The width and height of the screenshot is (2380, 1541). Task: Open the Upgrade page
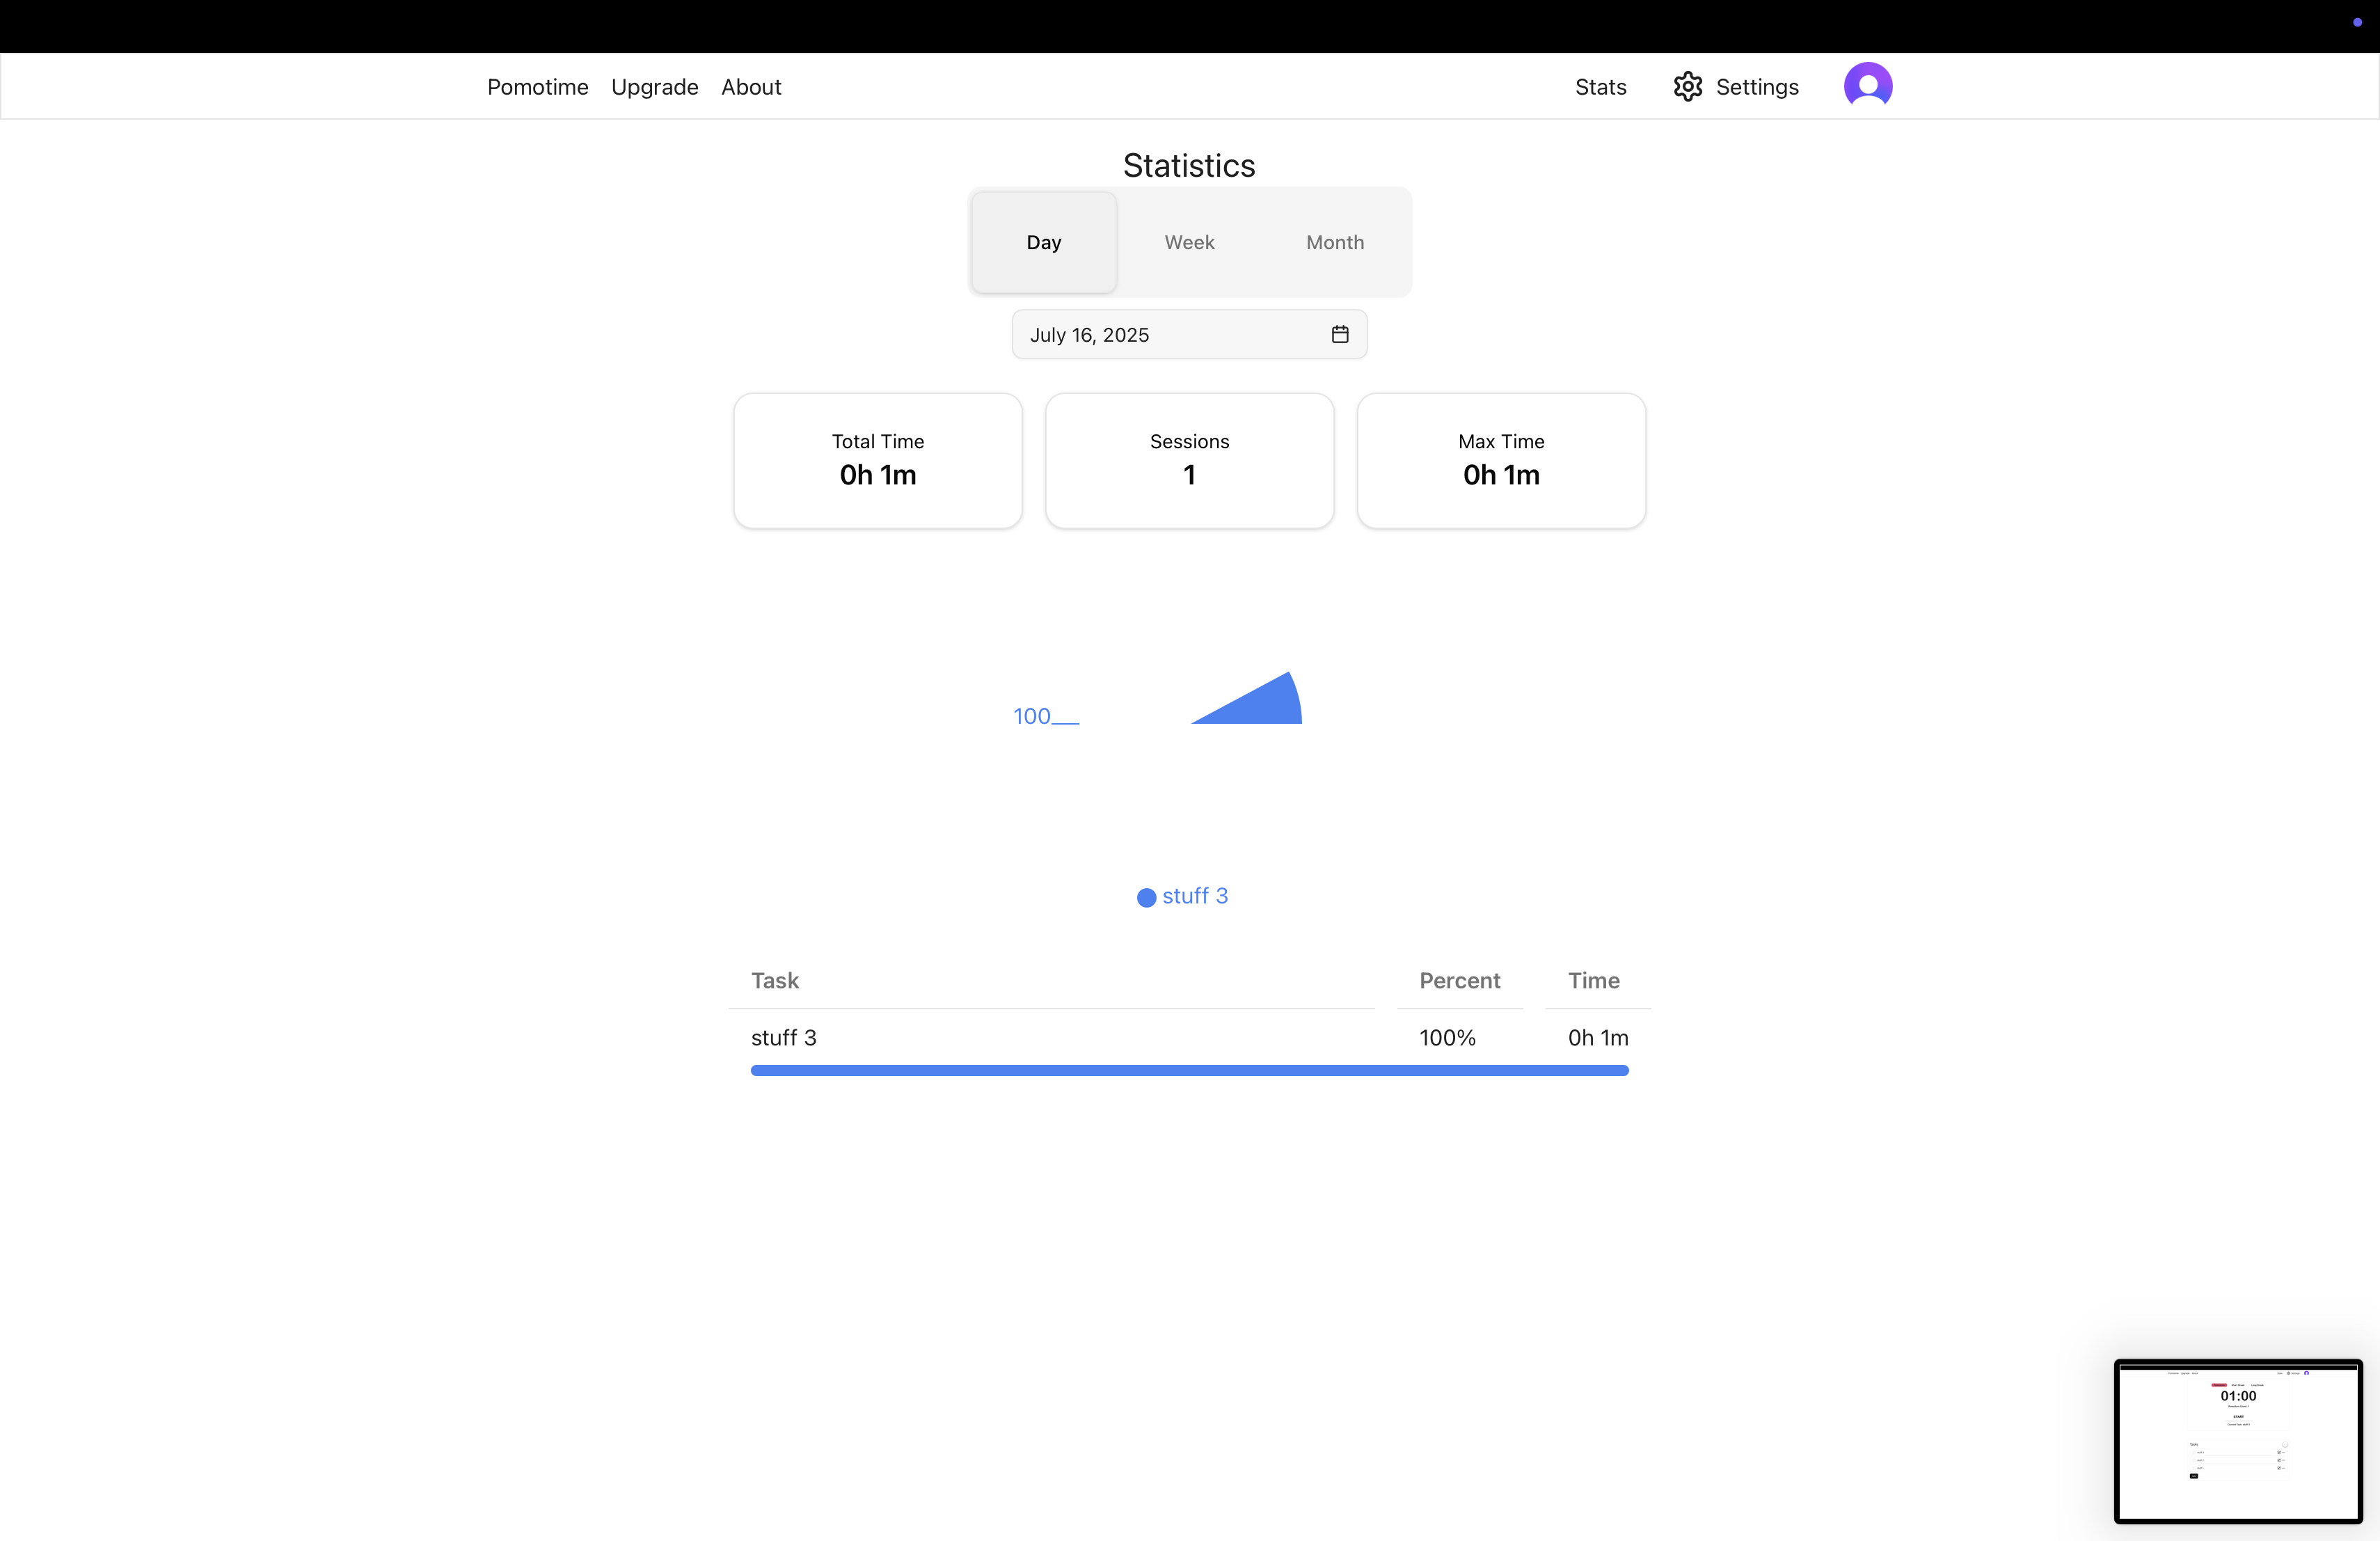click(x=654, y=87)
